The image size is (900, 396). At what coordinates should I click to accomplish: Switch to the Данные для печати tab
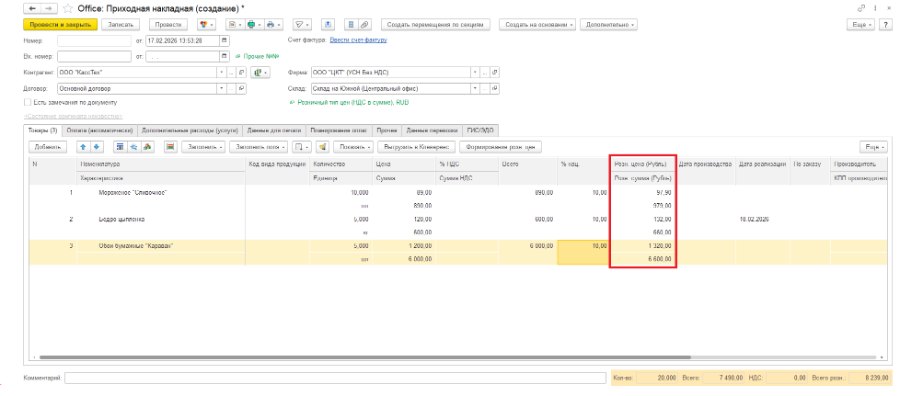coord(274,130)
